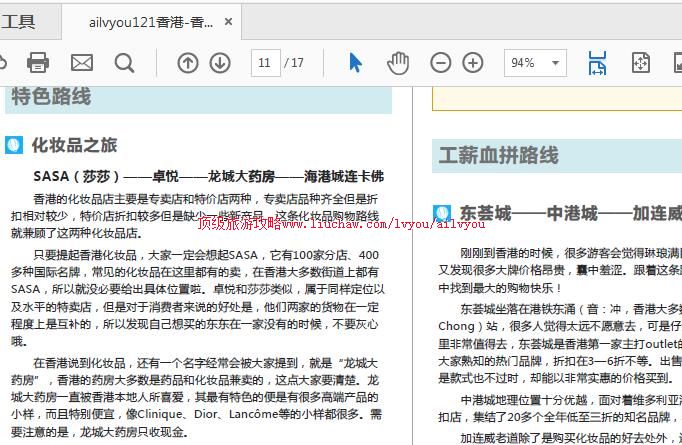Click the 工薪血拼路线 section header
The width and height of the screenshot is (682, 445).
[498, 155]
